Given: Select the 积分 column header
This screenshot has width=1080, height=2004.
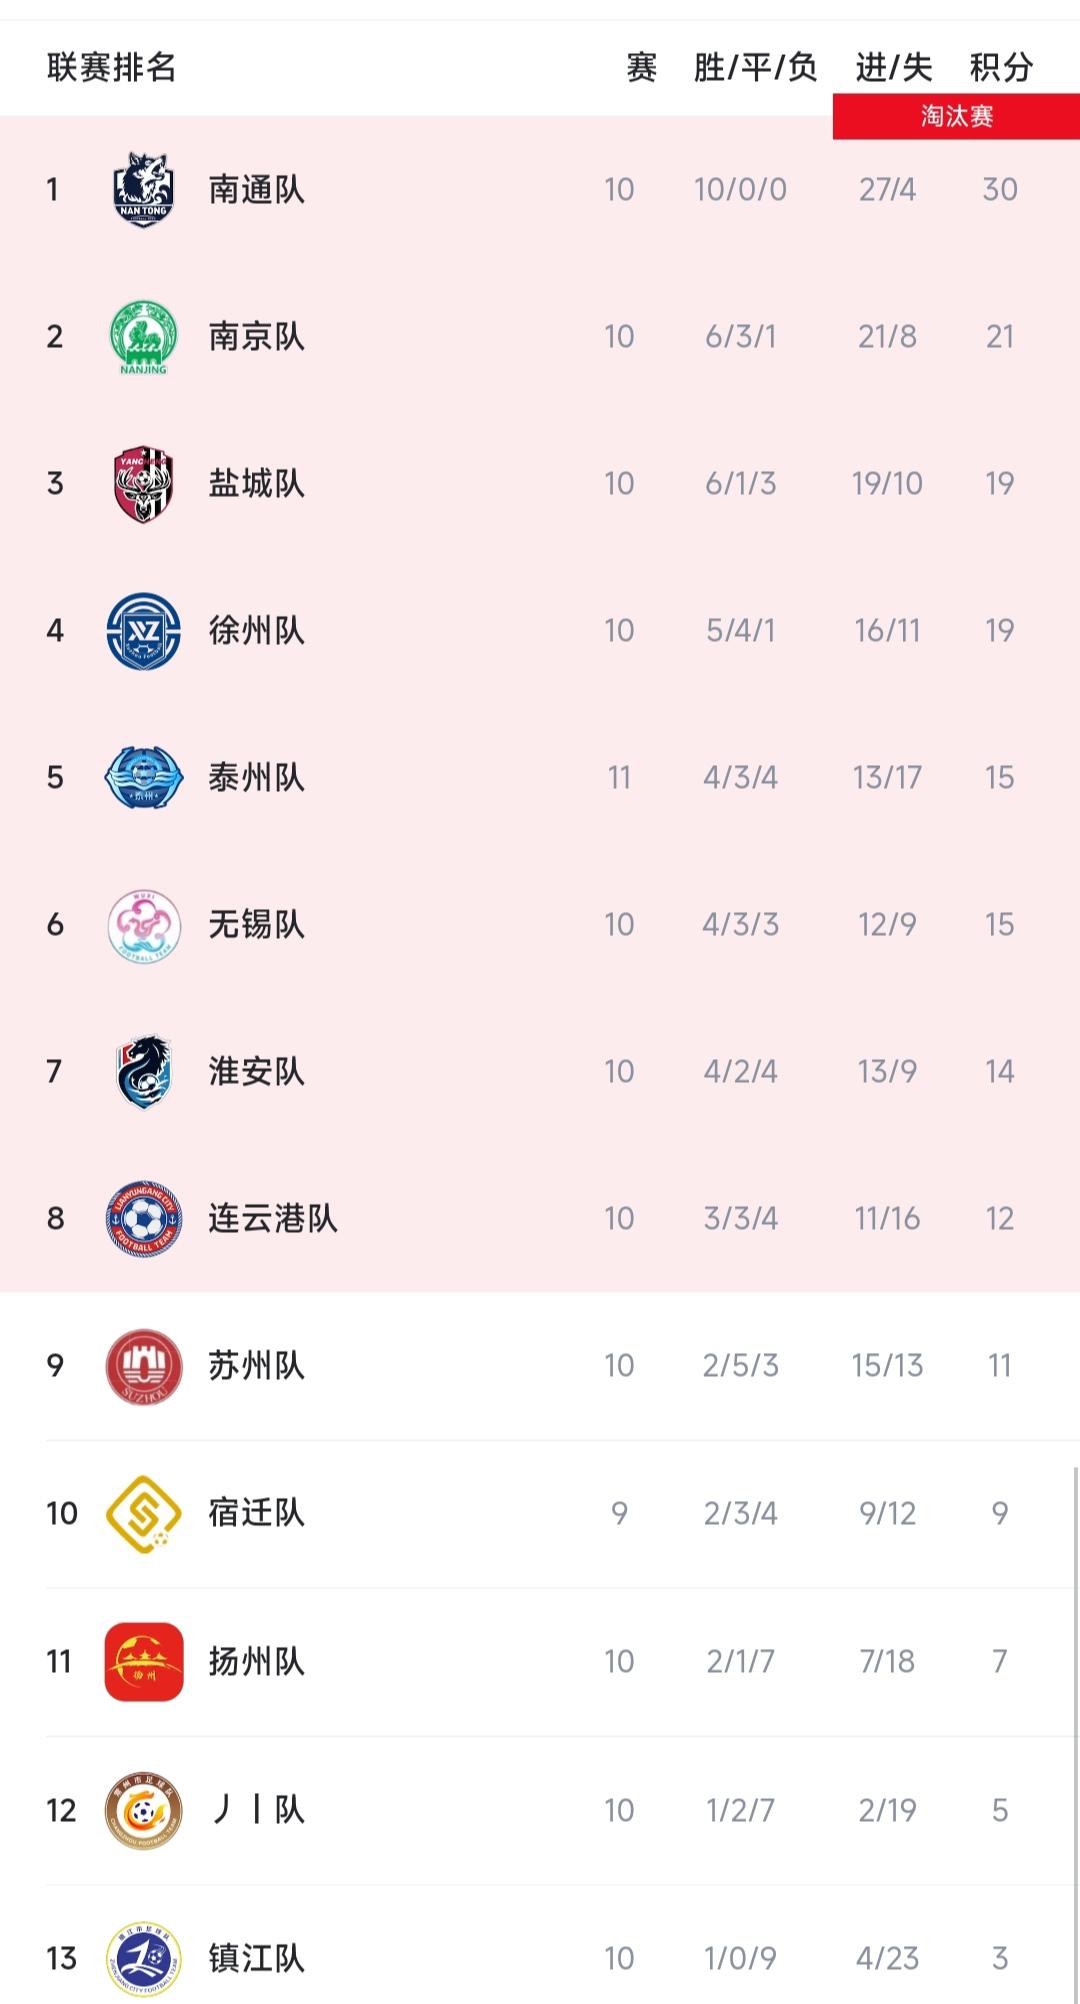Looking at the screenshot, I should (1001, 67).
